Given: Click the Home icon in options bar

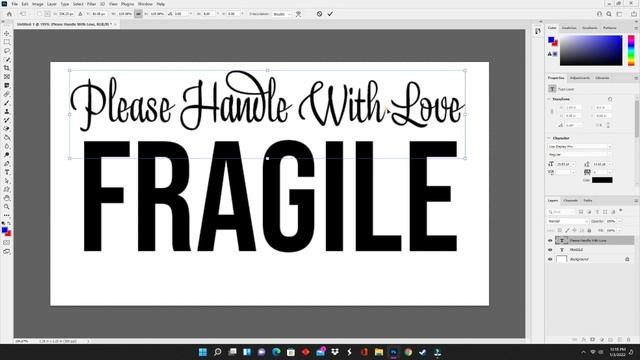Looking at the screenshot, I should [x=9, y=14].
